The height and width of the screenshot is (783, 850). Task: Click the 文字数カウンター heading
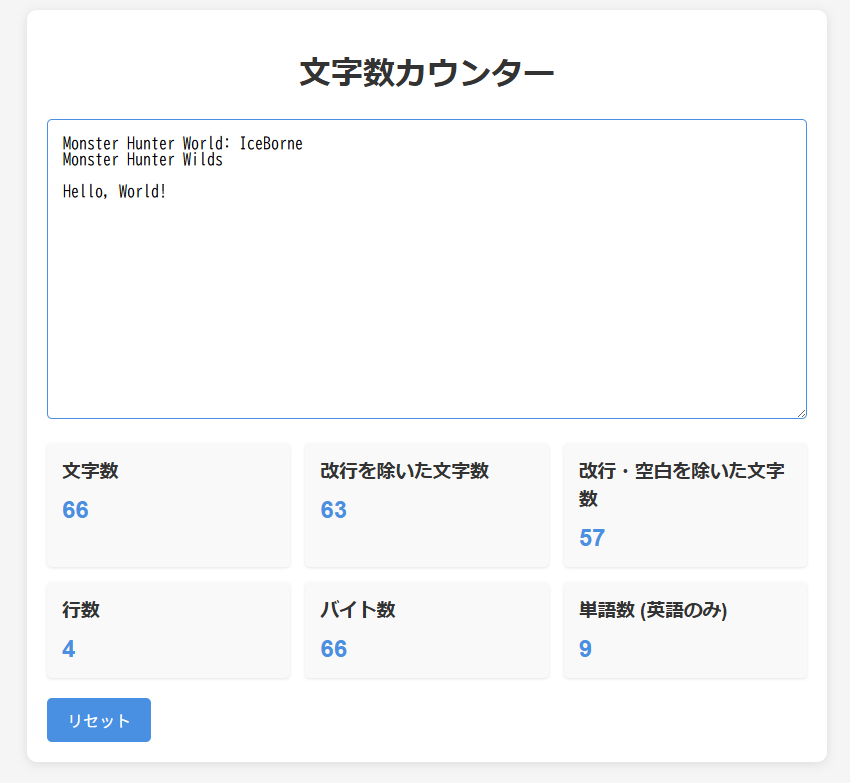click(427, 73)
